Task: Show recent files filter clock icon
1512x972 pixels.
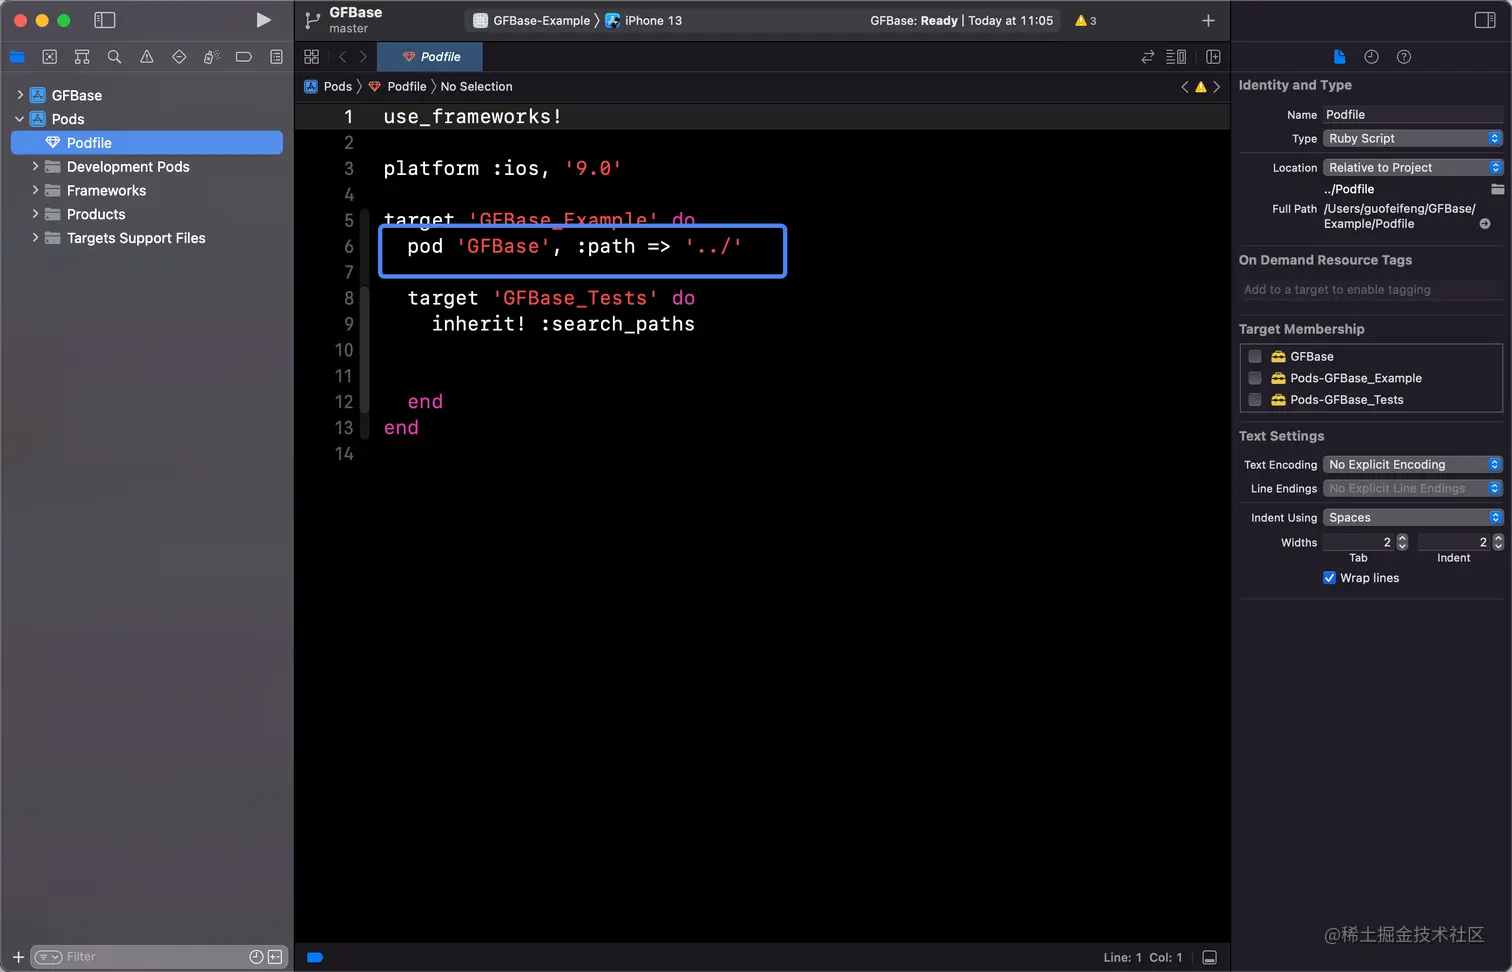Action: tap(256, 957)
